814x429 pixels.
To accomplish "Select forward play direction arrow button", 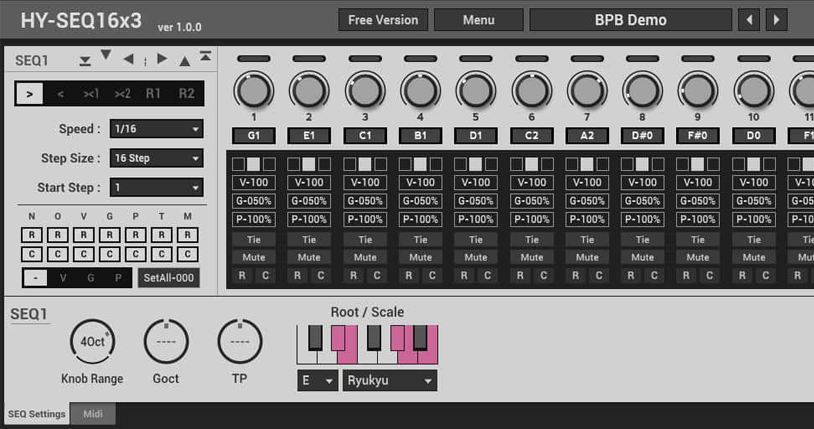I will coord(29,94).
